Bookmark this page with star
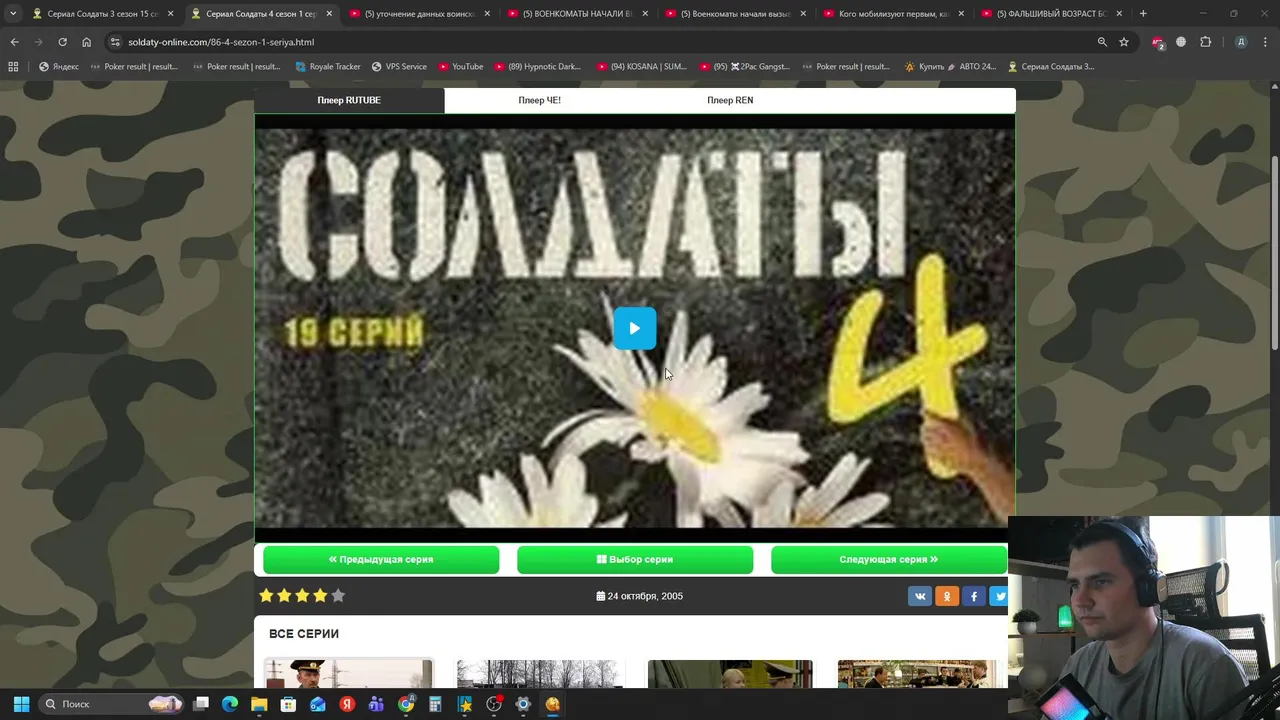 click(1124, 42)
